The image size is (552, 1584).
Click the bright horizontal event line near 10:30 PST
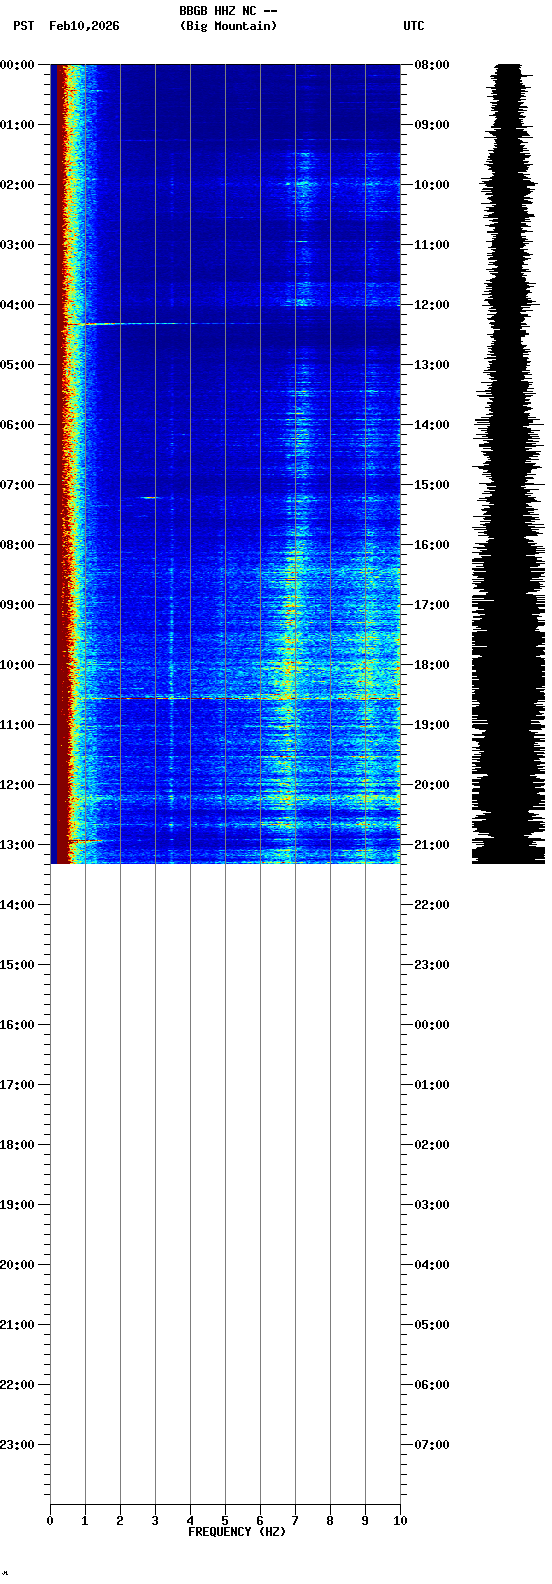point(235,698)
